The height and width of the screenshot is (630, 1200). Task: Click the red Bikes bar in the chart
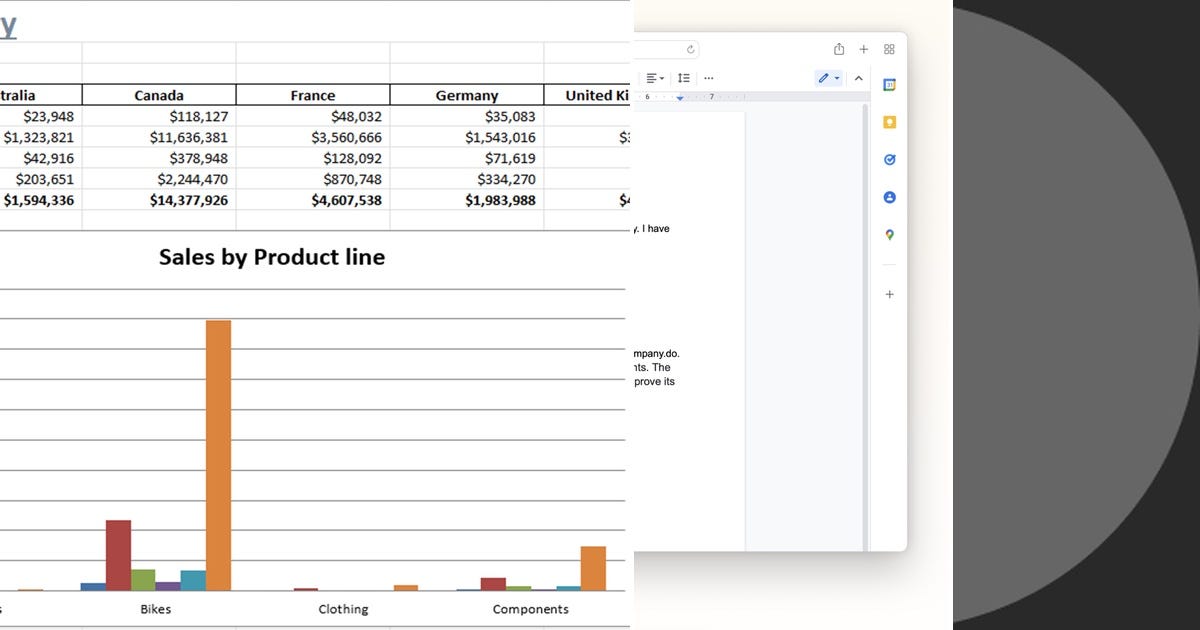[x=118, y=555]
